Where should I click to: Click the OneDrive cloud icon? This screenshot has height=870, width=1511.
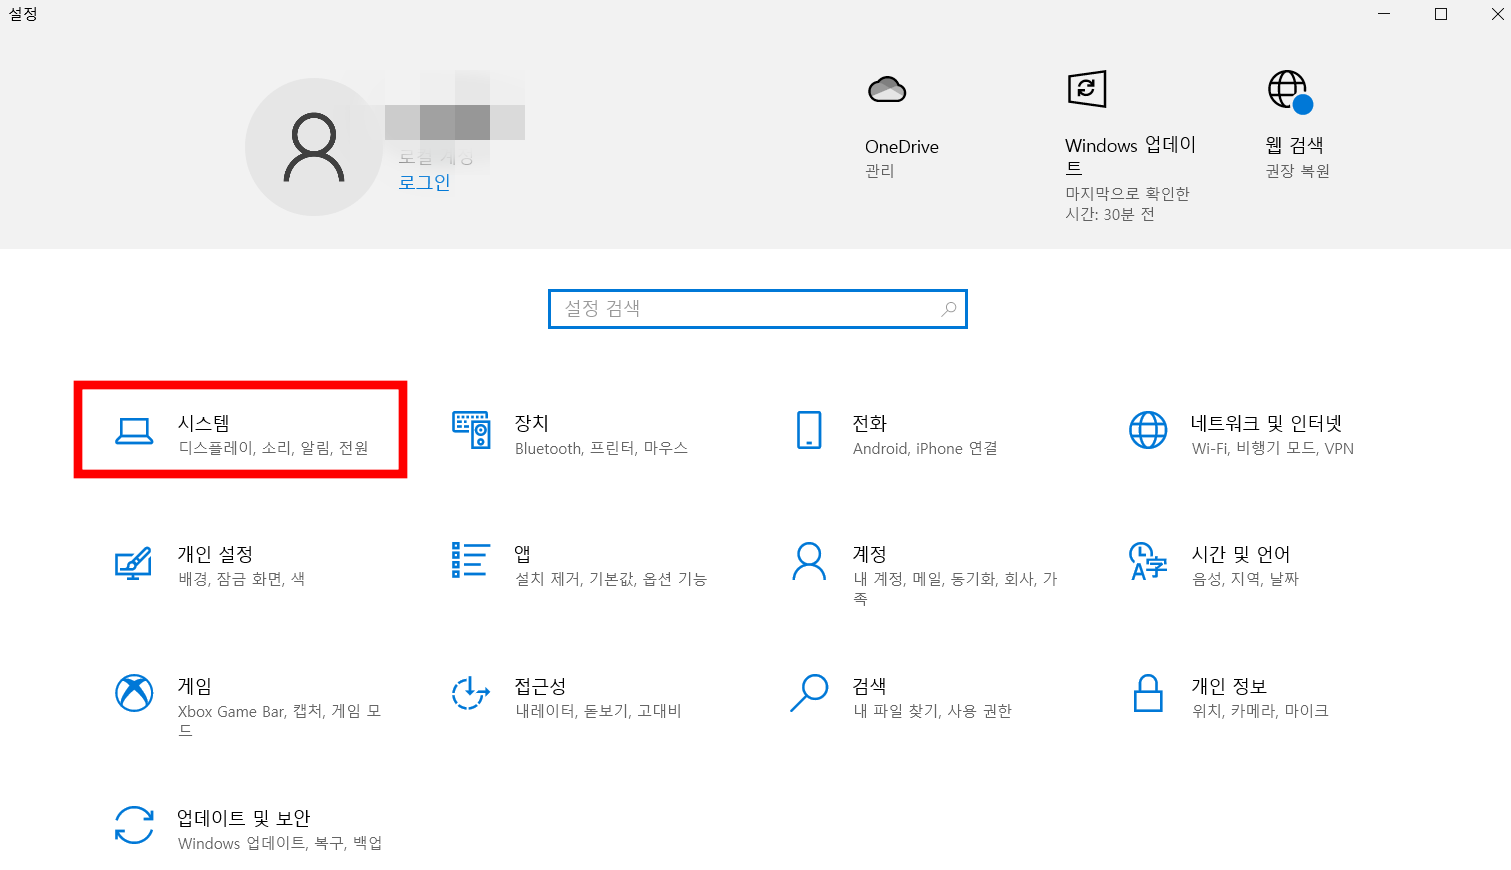tap(887, 90)
